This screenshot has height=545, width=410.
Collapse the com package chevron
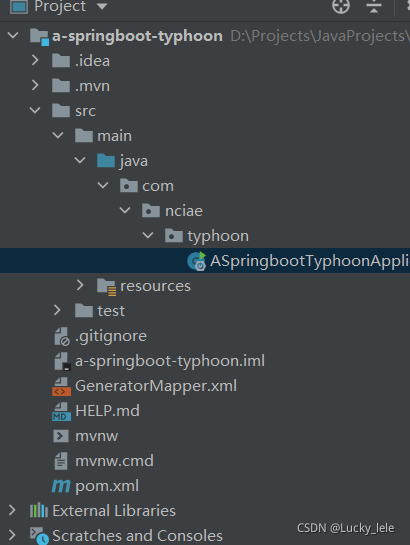point(103,185)
